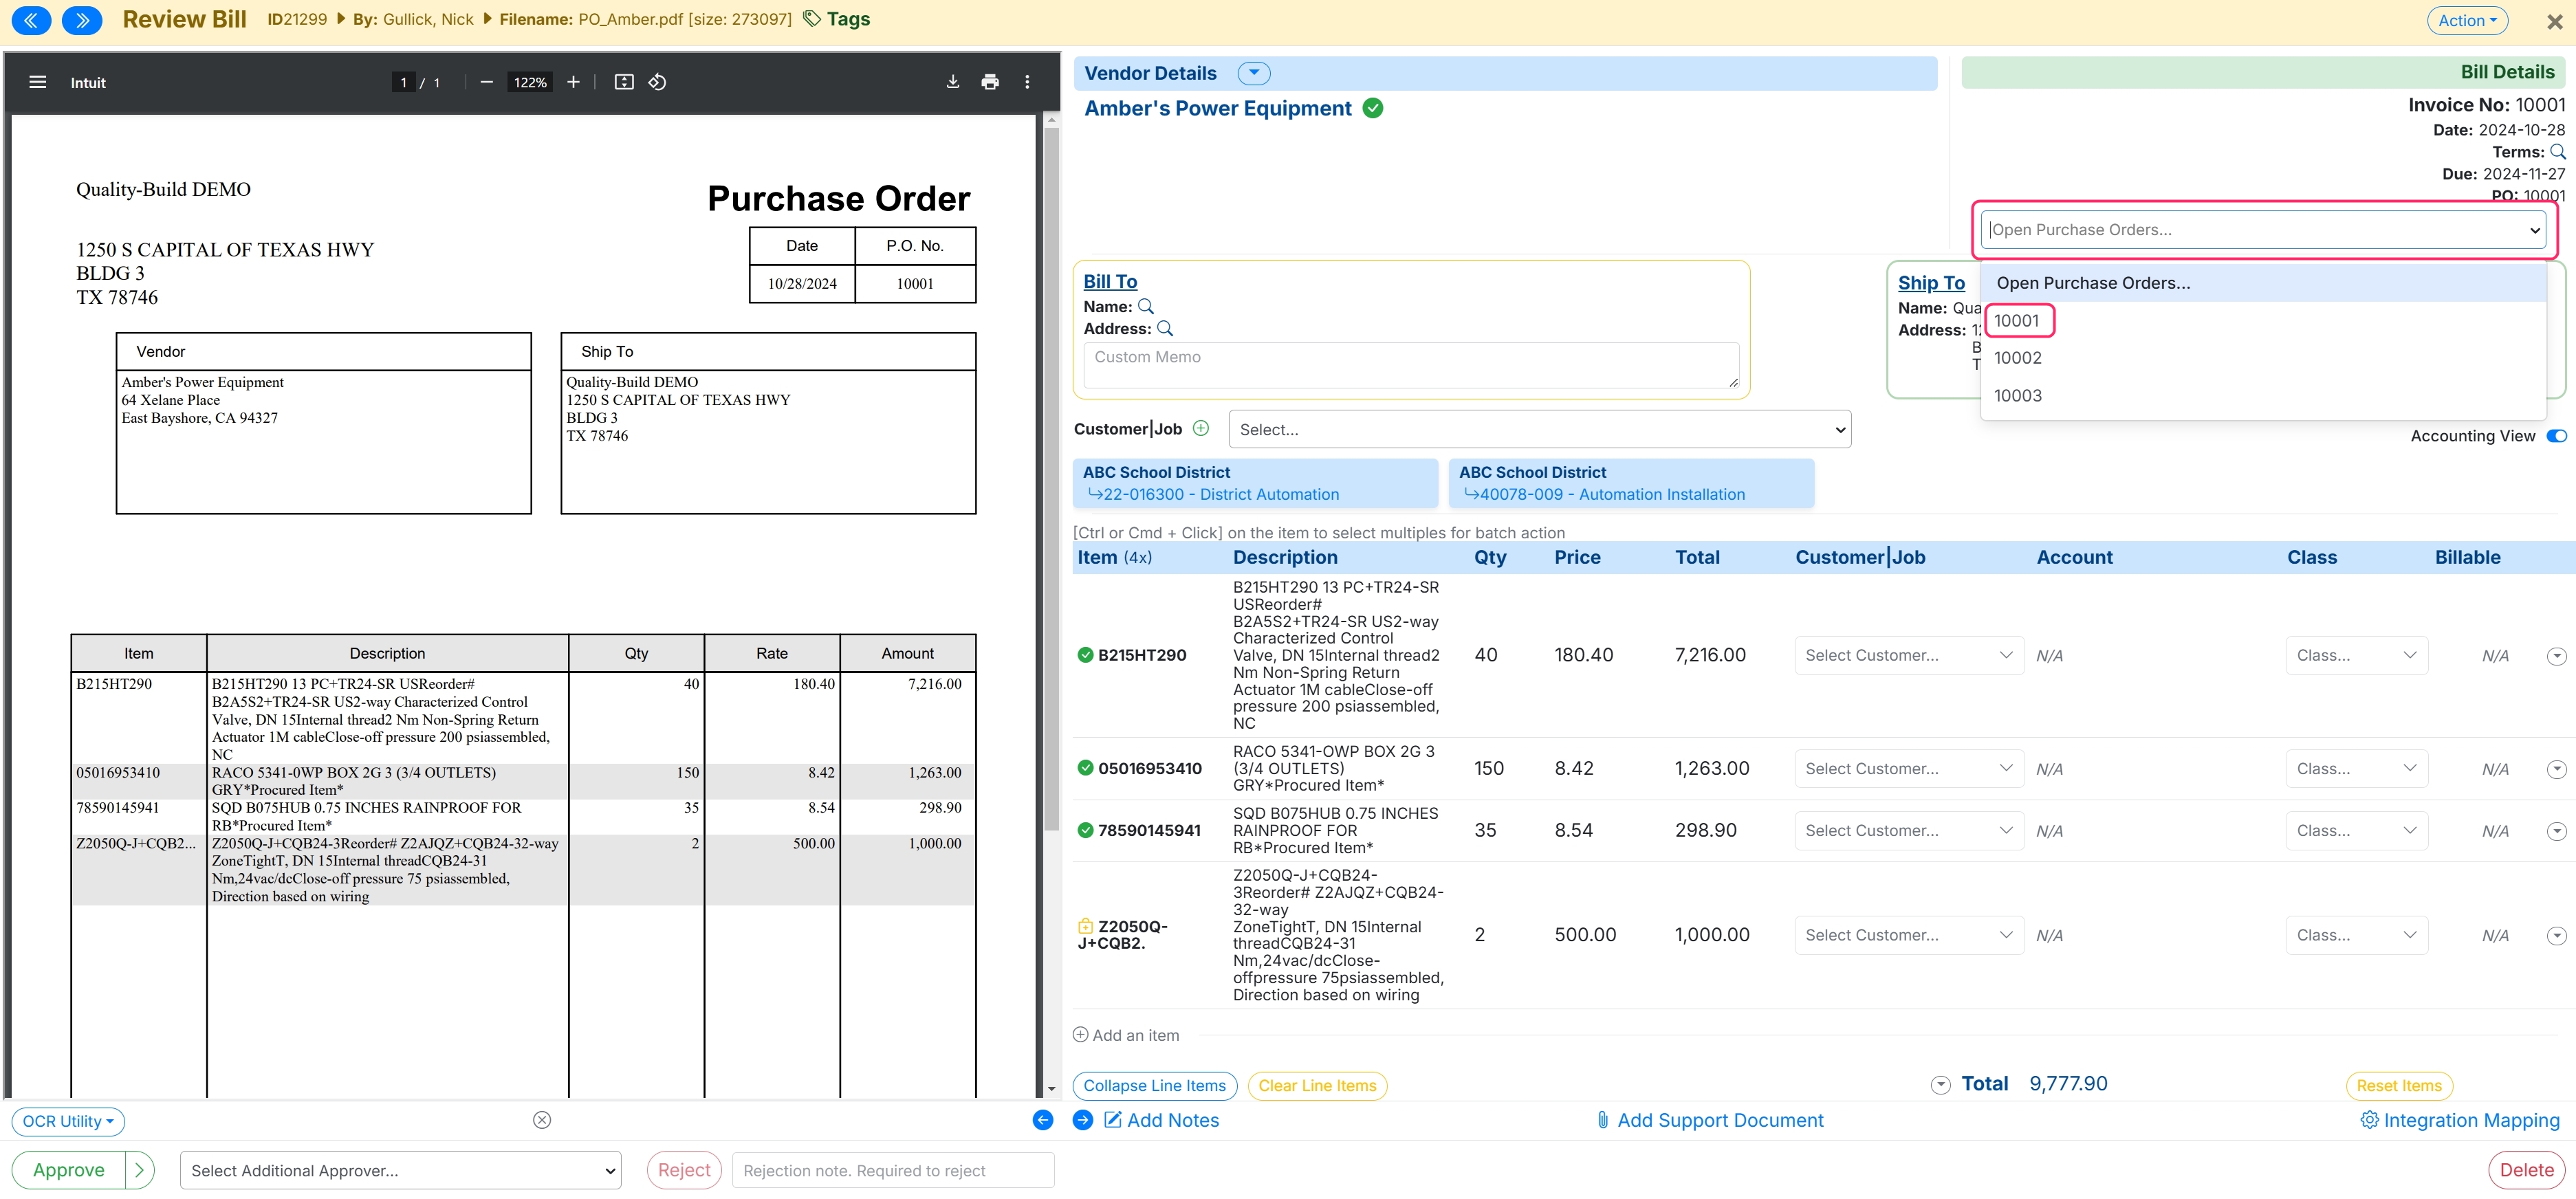
Task: Open Select Customer dropdown for B215HT290 row
Action: click(x=1909, y=655)
